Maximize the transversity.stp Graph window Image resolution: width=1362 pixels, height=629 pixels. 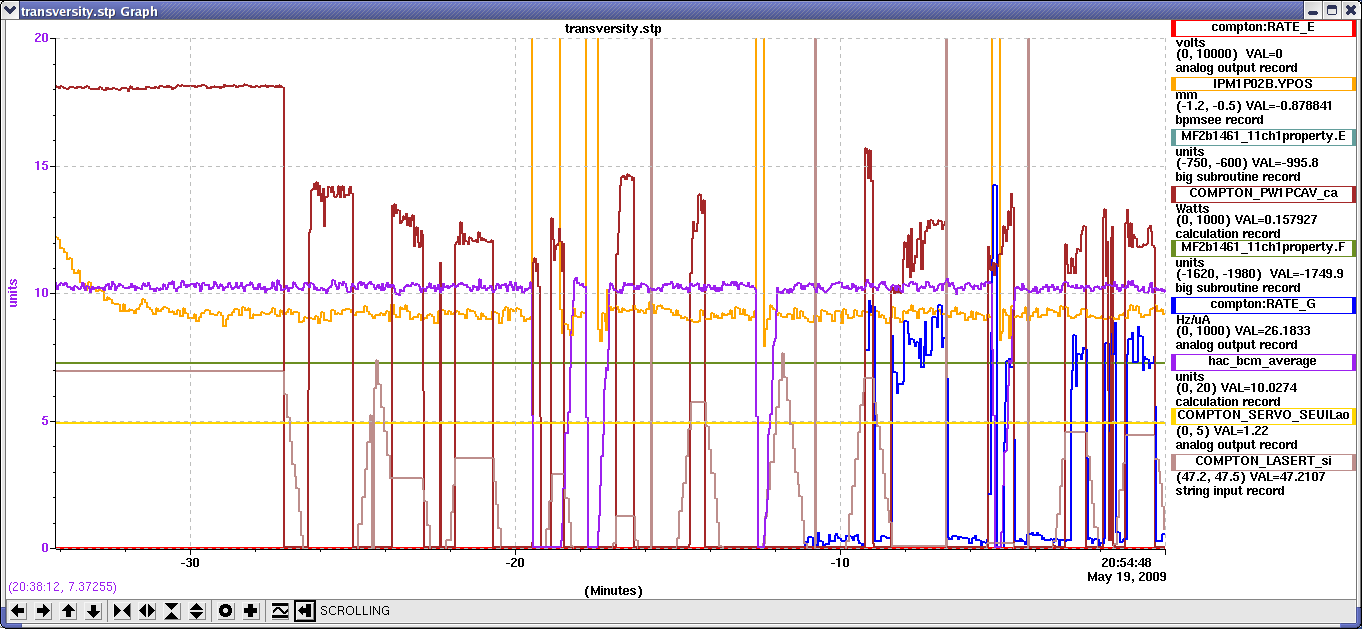coord(1332,9)
